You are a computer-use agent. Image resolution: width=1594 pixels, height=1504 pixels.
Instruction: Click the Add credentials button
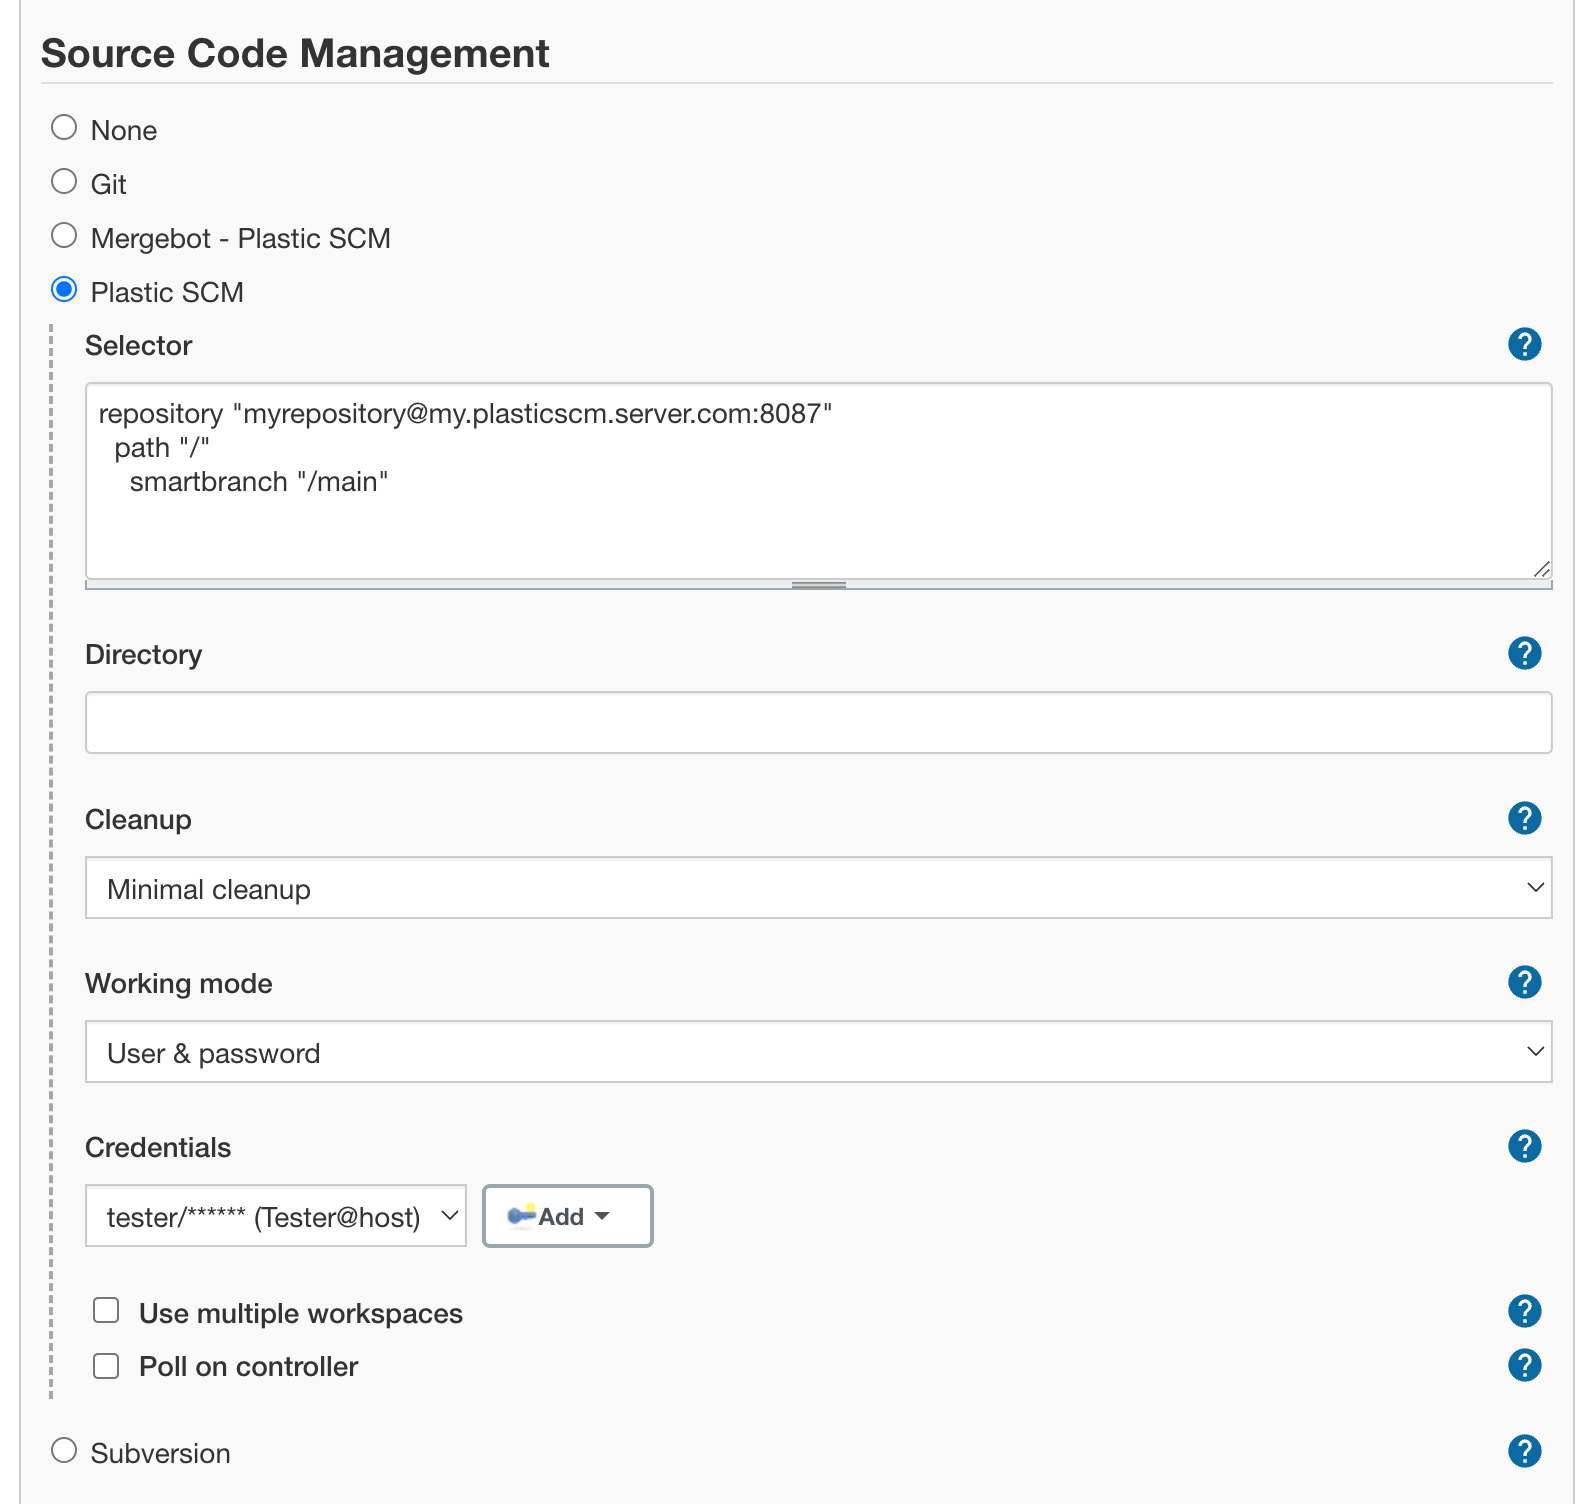pyautogui.click(x=567, y=1216)
